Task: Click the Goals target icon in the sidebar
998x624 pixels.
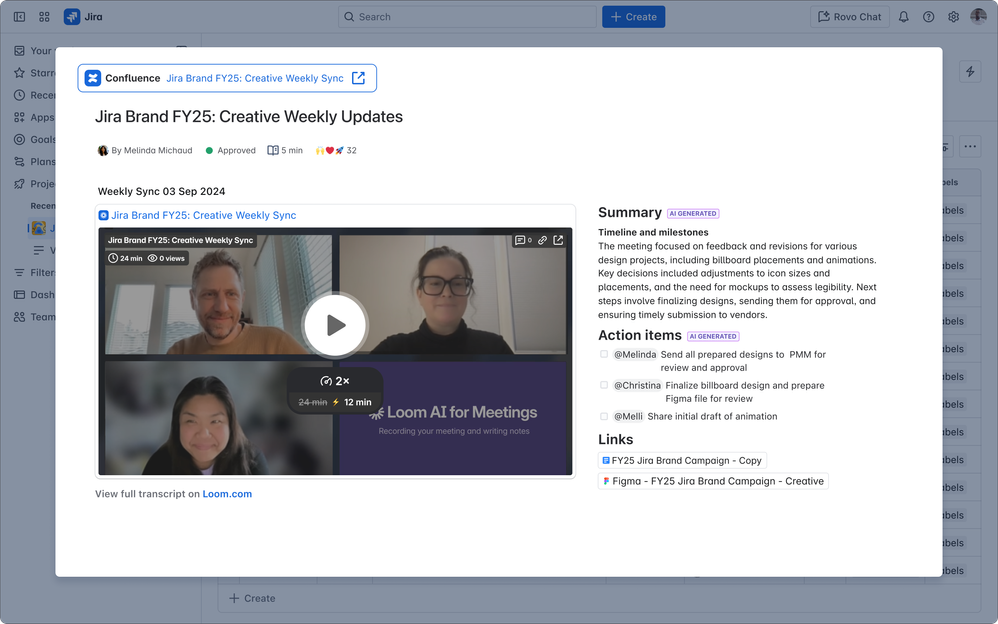Action: 20,139
